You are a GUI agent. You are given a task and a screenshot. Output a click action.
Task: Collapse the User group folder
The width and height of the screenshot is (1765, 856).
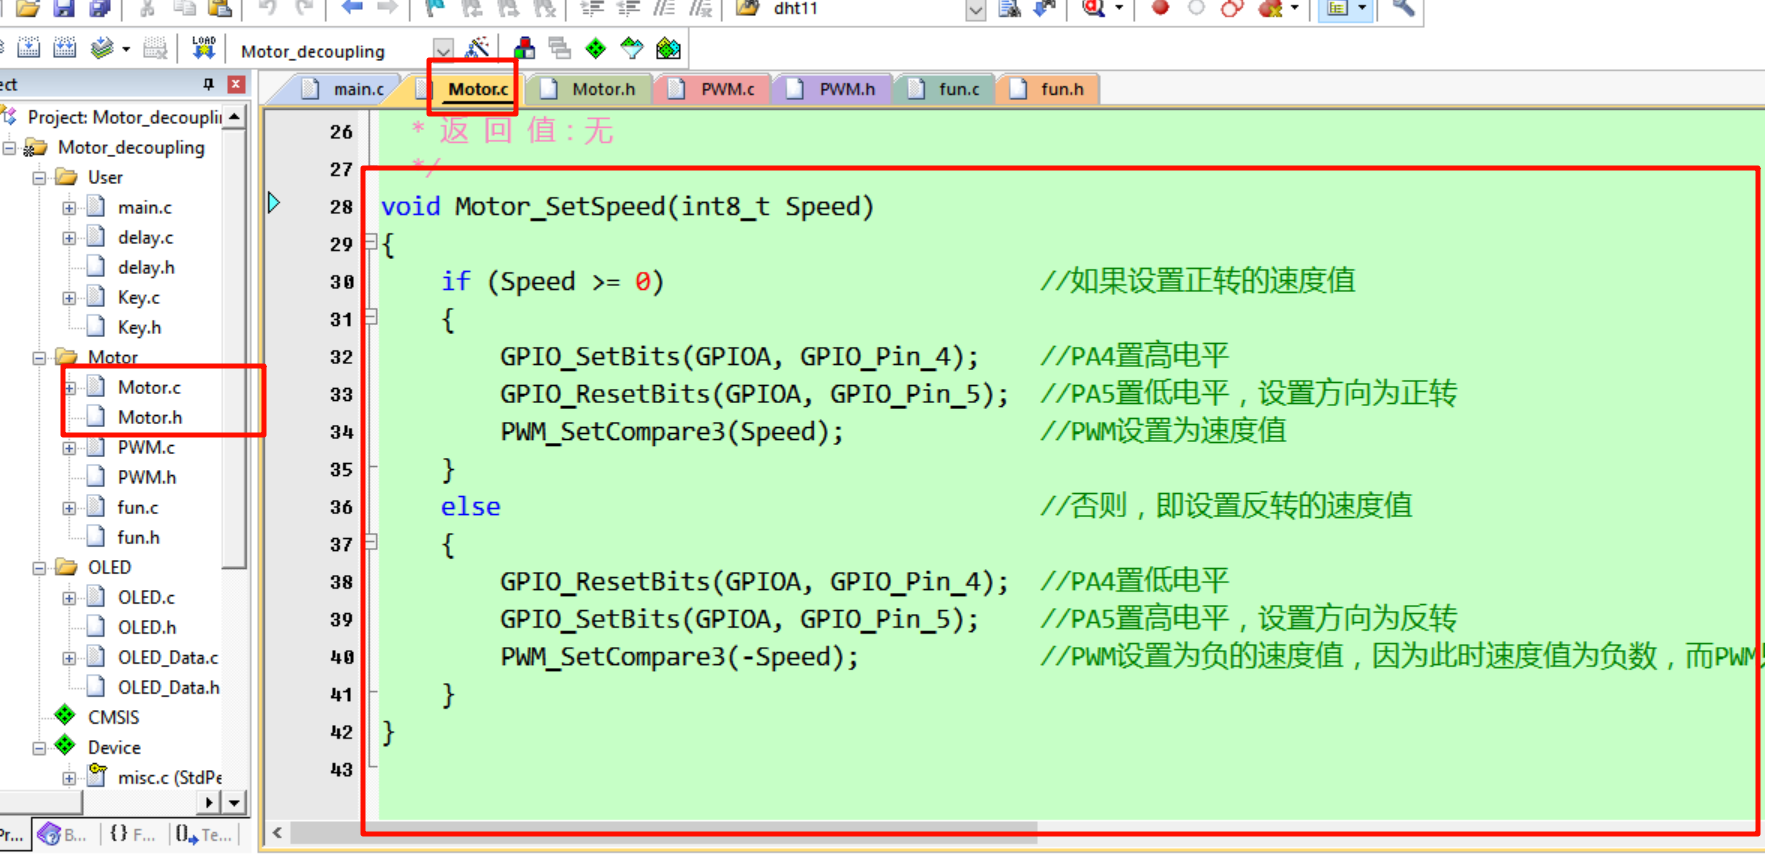39,178
